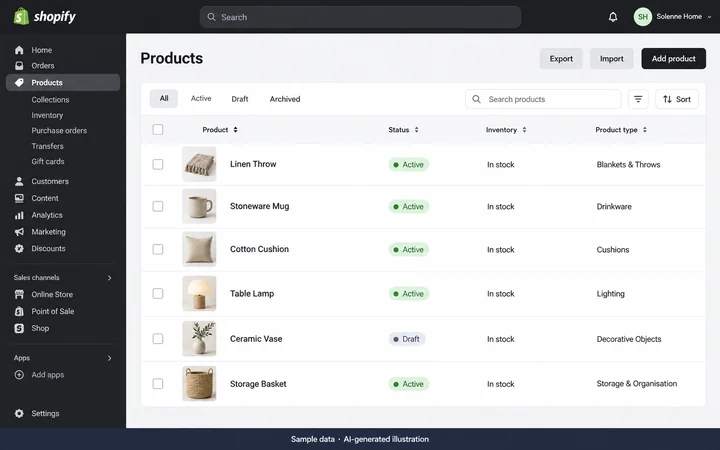Screen dimensions: 720x450
Task: Click the Active badge for Storage Basket
Action: tap(409, 384)
